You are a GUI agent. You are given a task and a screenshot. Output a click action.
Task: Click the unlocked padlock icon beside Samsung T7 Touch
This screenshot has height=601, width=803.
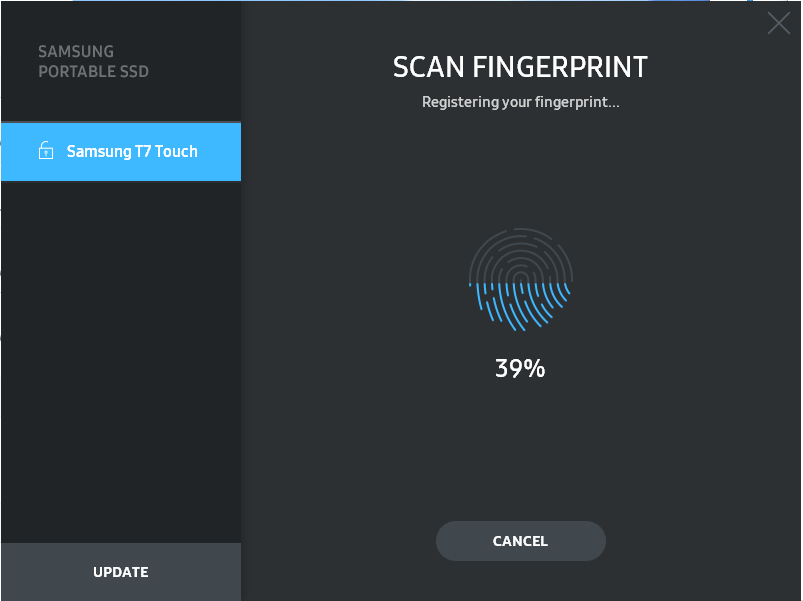45,151
